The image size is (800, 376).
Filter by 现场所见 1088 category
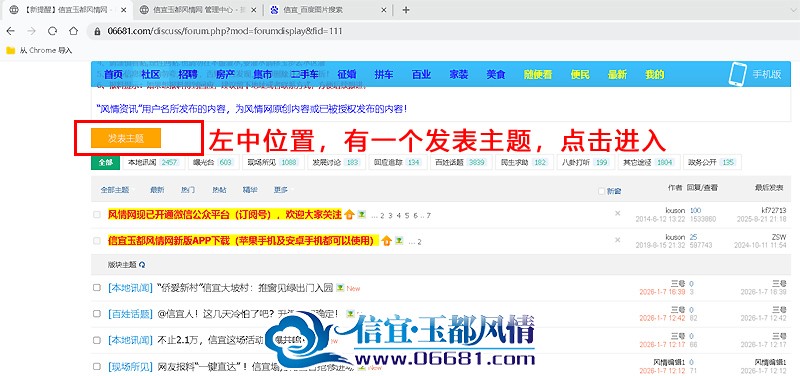click(273, 162)
